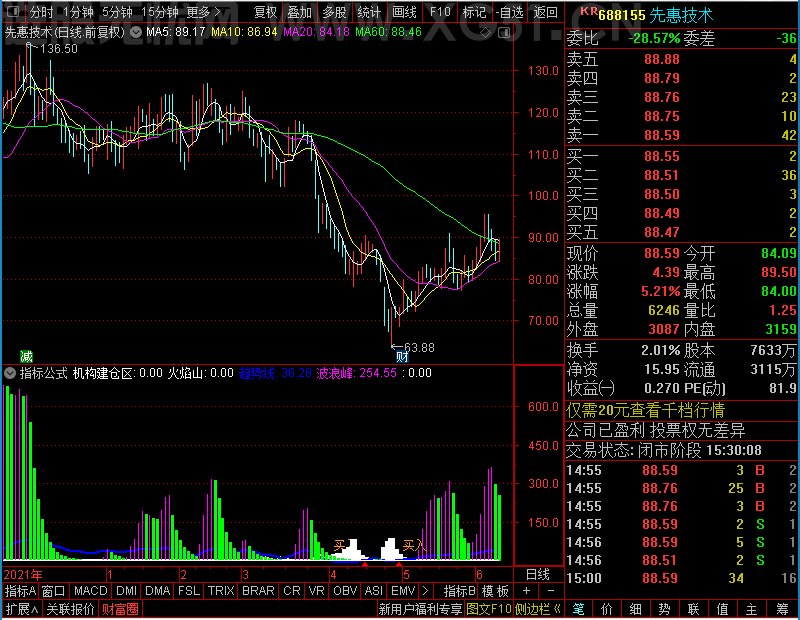This screenshot has width=800, height=620.
Task: Open the 值 value tab
Action: [722, 609]
